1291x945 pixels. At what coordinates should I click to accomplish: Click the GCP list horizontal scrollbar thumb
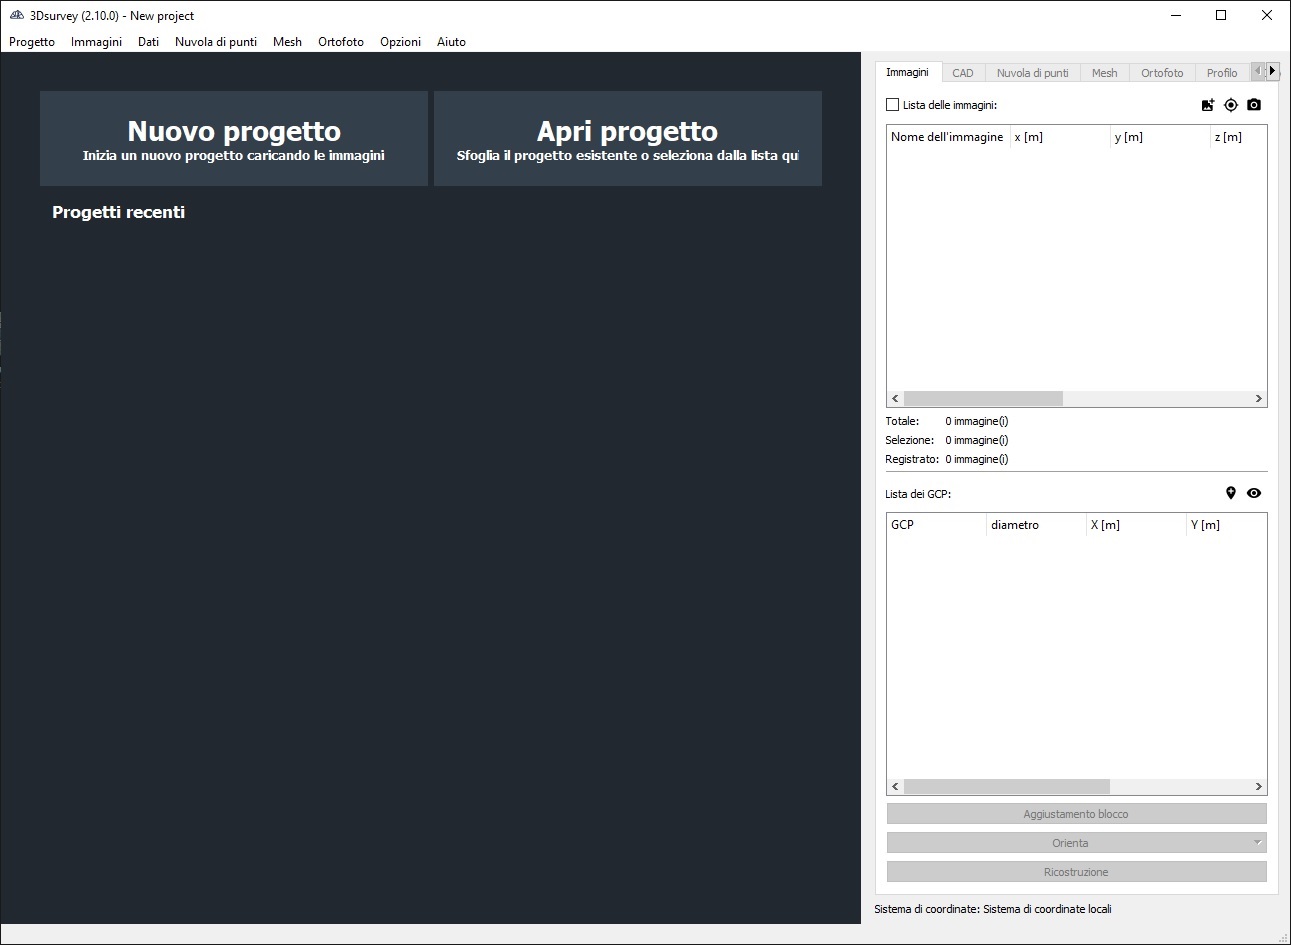(1007, 786)
